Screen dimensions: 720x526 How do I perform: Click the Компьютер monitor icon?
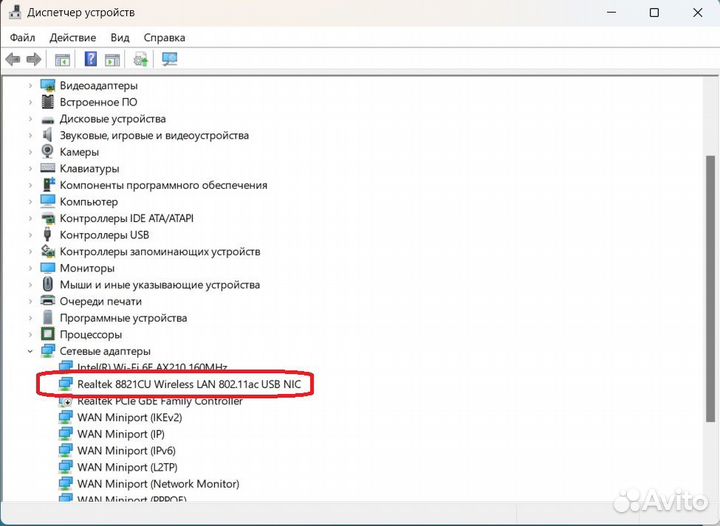pos(48,201)
